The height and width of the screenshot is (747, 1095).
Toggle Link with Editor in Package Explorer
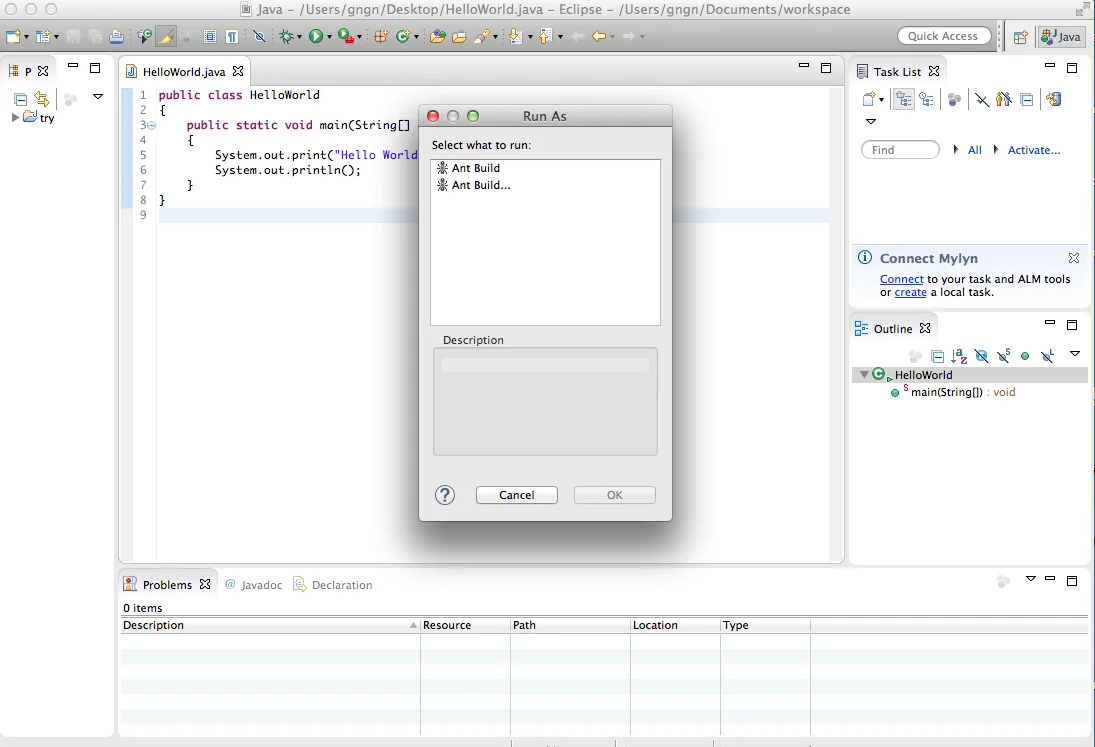(x=42, y=99)
